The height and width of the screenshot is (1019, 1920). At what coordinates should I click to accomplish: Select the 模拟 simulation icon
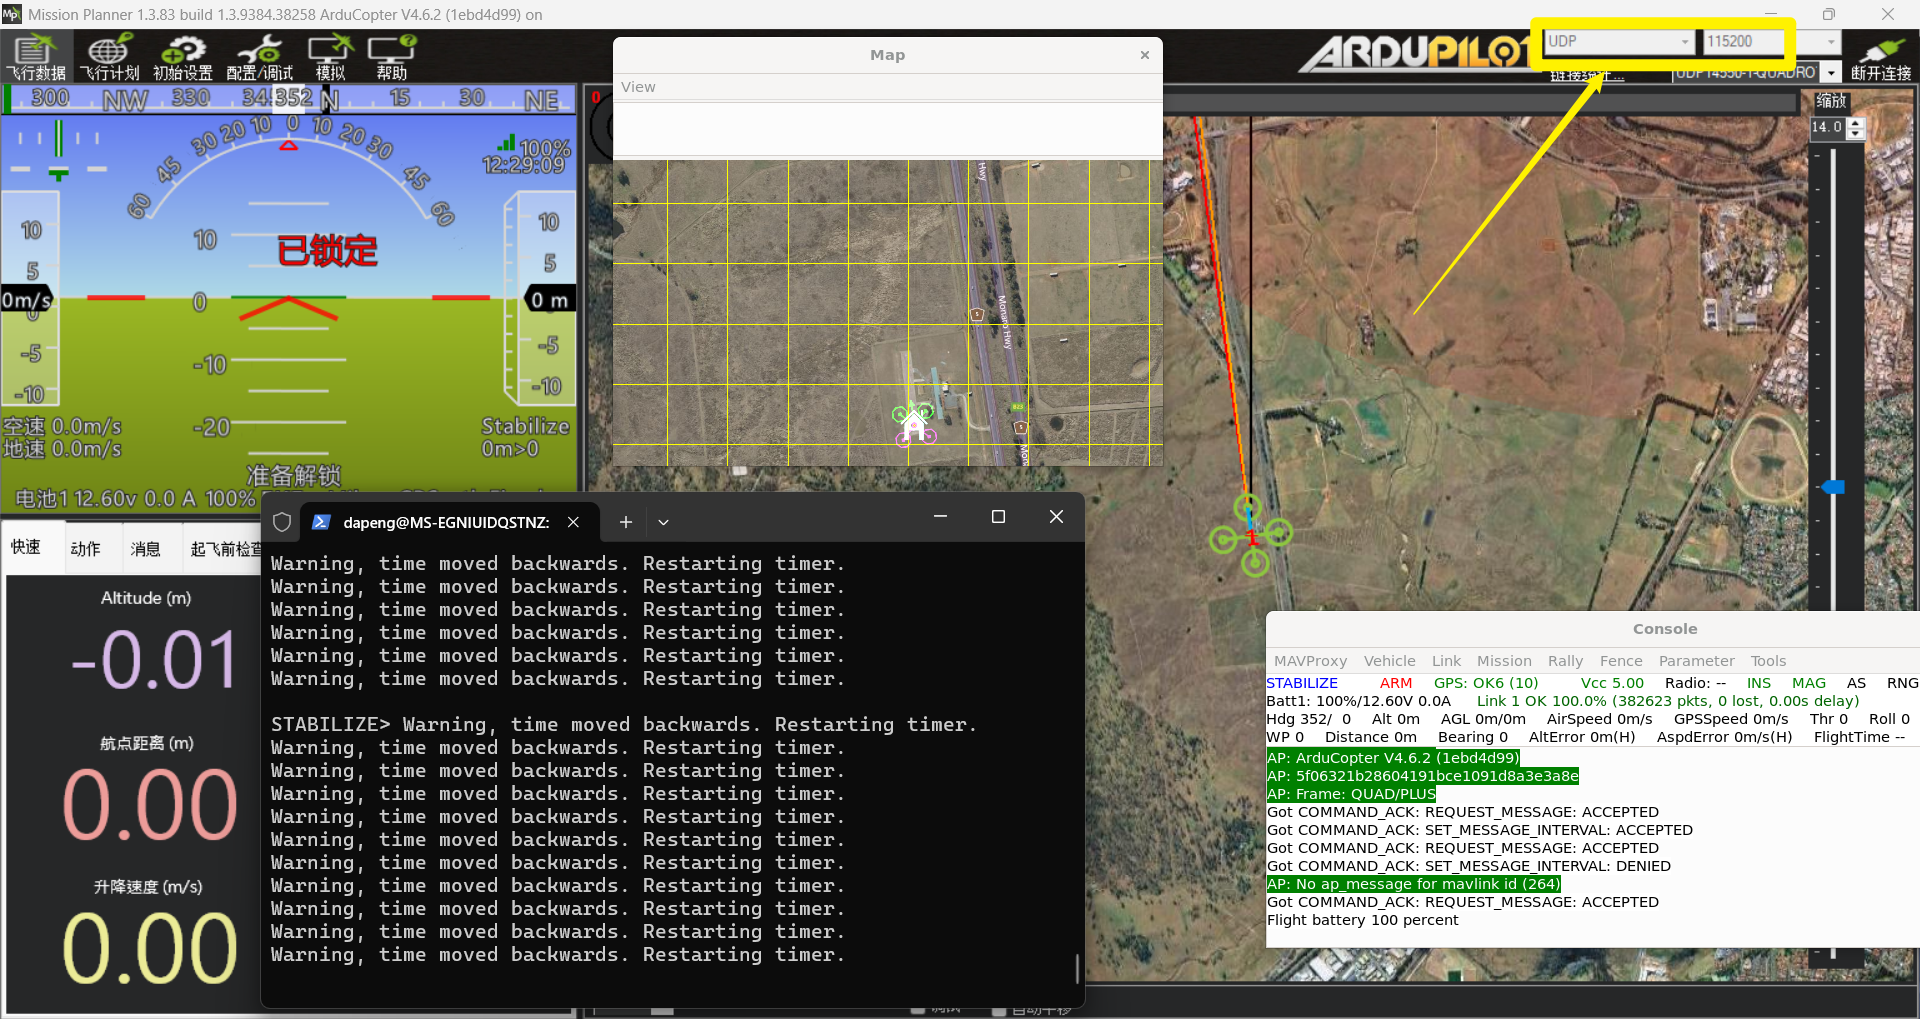330,57
